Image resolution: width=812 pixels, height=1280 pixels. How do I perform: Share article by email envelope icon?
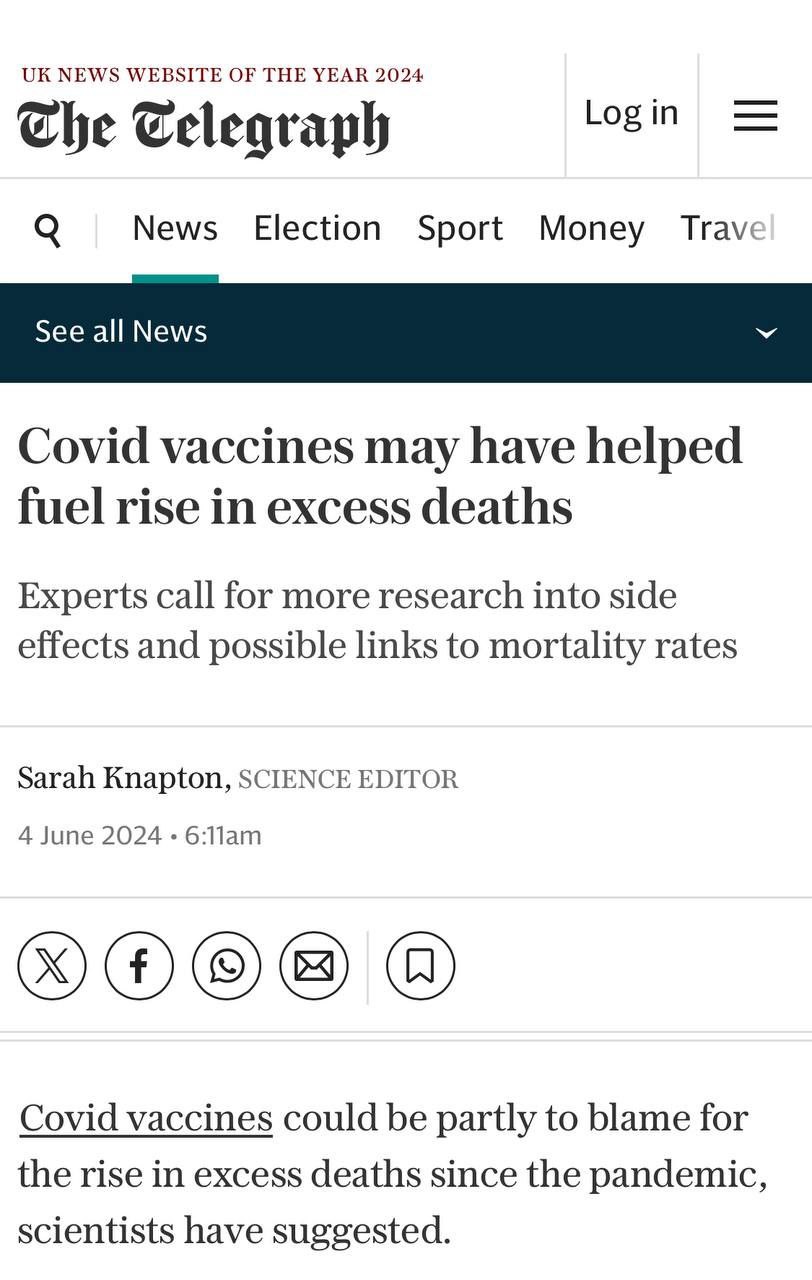(314, 966)
